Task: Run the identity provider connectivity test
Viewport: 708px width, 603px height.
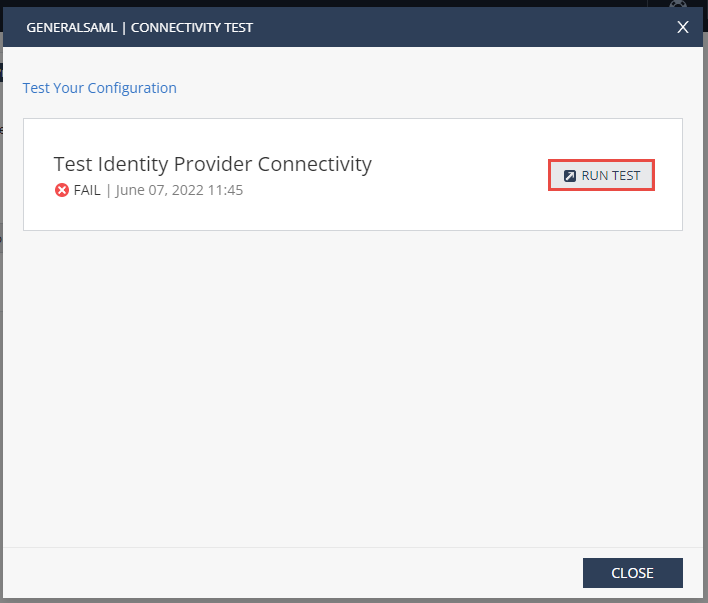Action: click(601, 176)
